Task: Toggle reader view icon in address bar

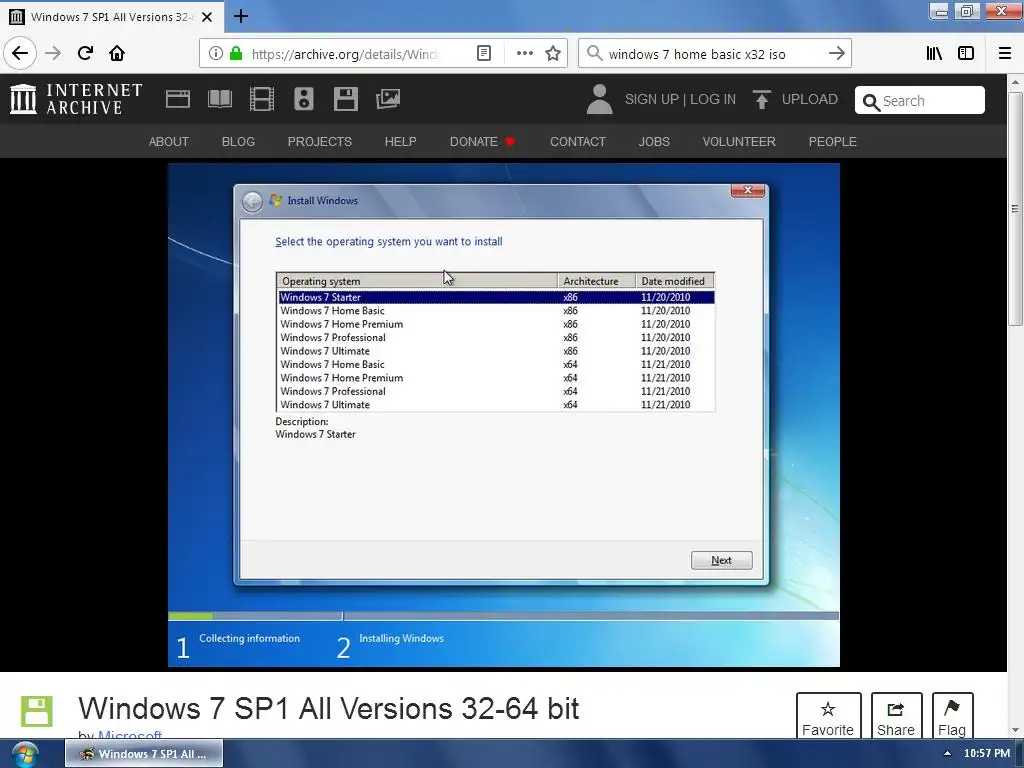Action: click(x=484, y=54)
